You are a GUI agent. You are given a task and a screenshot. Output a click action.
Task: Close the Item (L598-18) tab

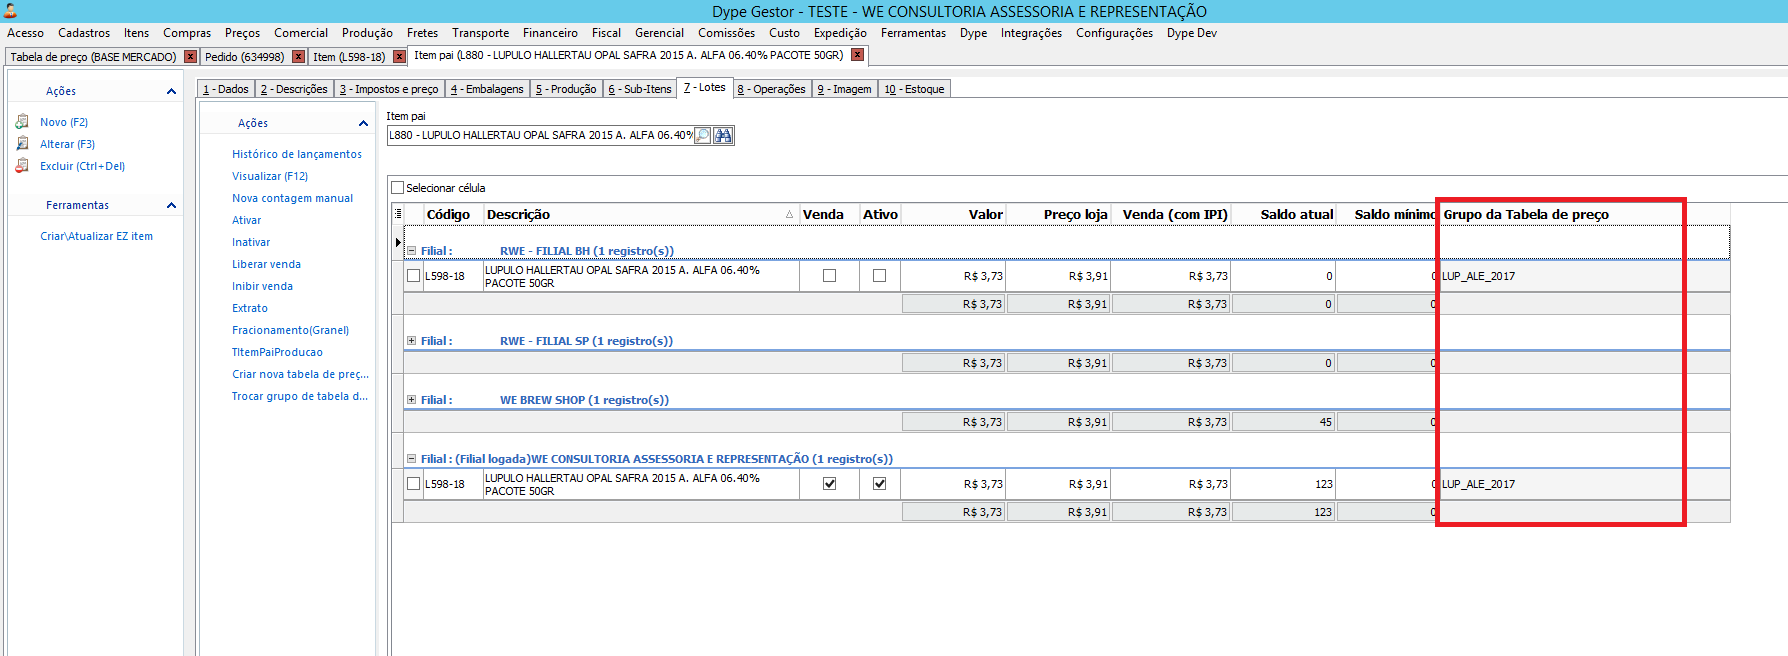pos(399,57)
